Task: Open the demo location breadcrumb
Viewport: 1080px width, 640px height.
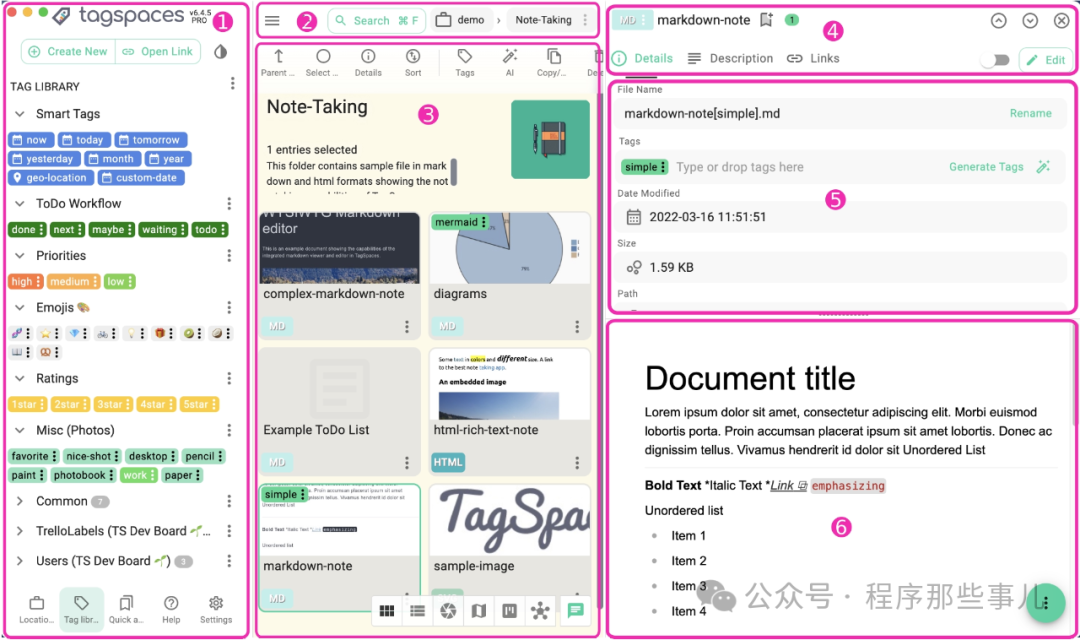Action: [461, 20]
